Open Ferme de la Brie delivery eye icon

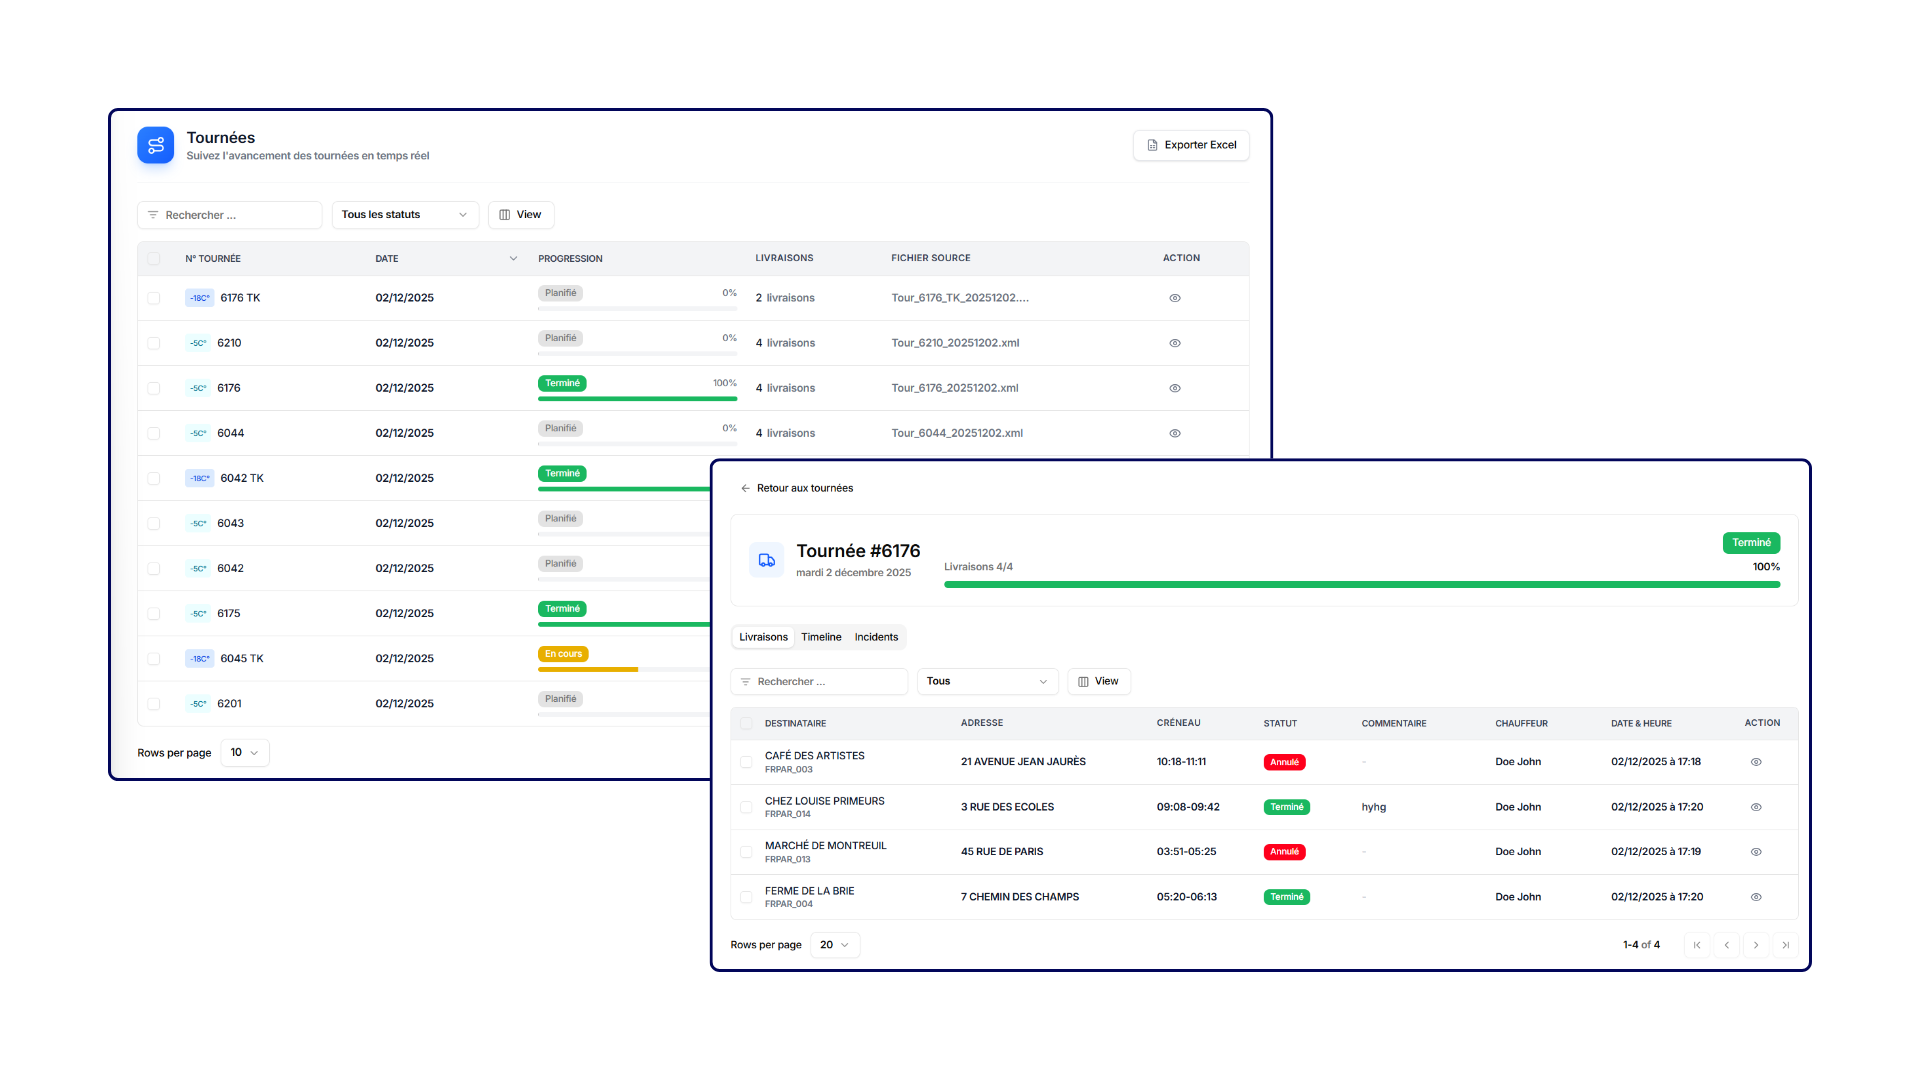[x=1756, y=897]
